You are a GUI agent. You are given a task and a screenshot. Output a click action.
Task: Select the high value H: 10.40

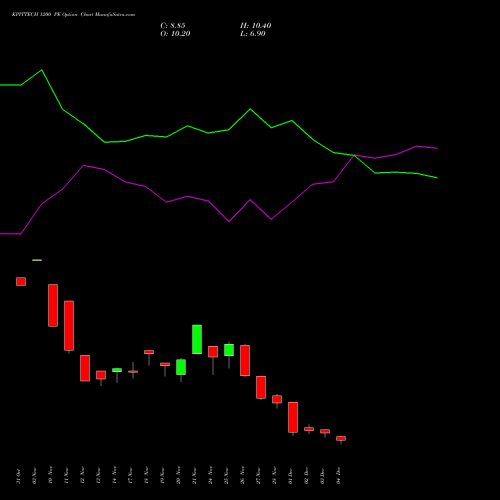(256, 26)
